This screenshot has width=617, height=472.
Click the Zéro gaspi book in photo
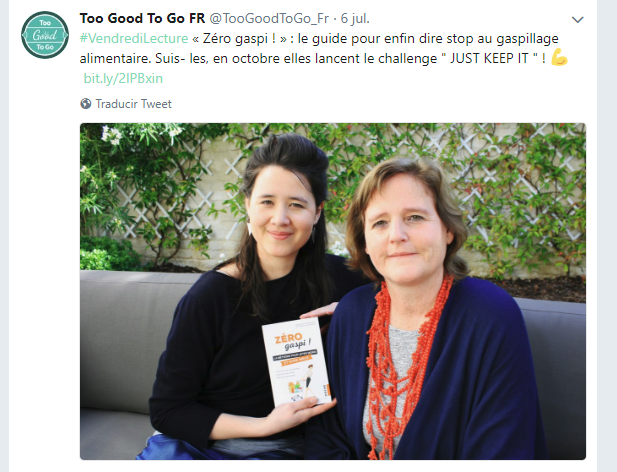click(296, 362)
